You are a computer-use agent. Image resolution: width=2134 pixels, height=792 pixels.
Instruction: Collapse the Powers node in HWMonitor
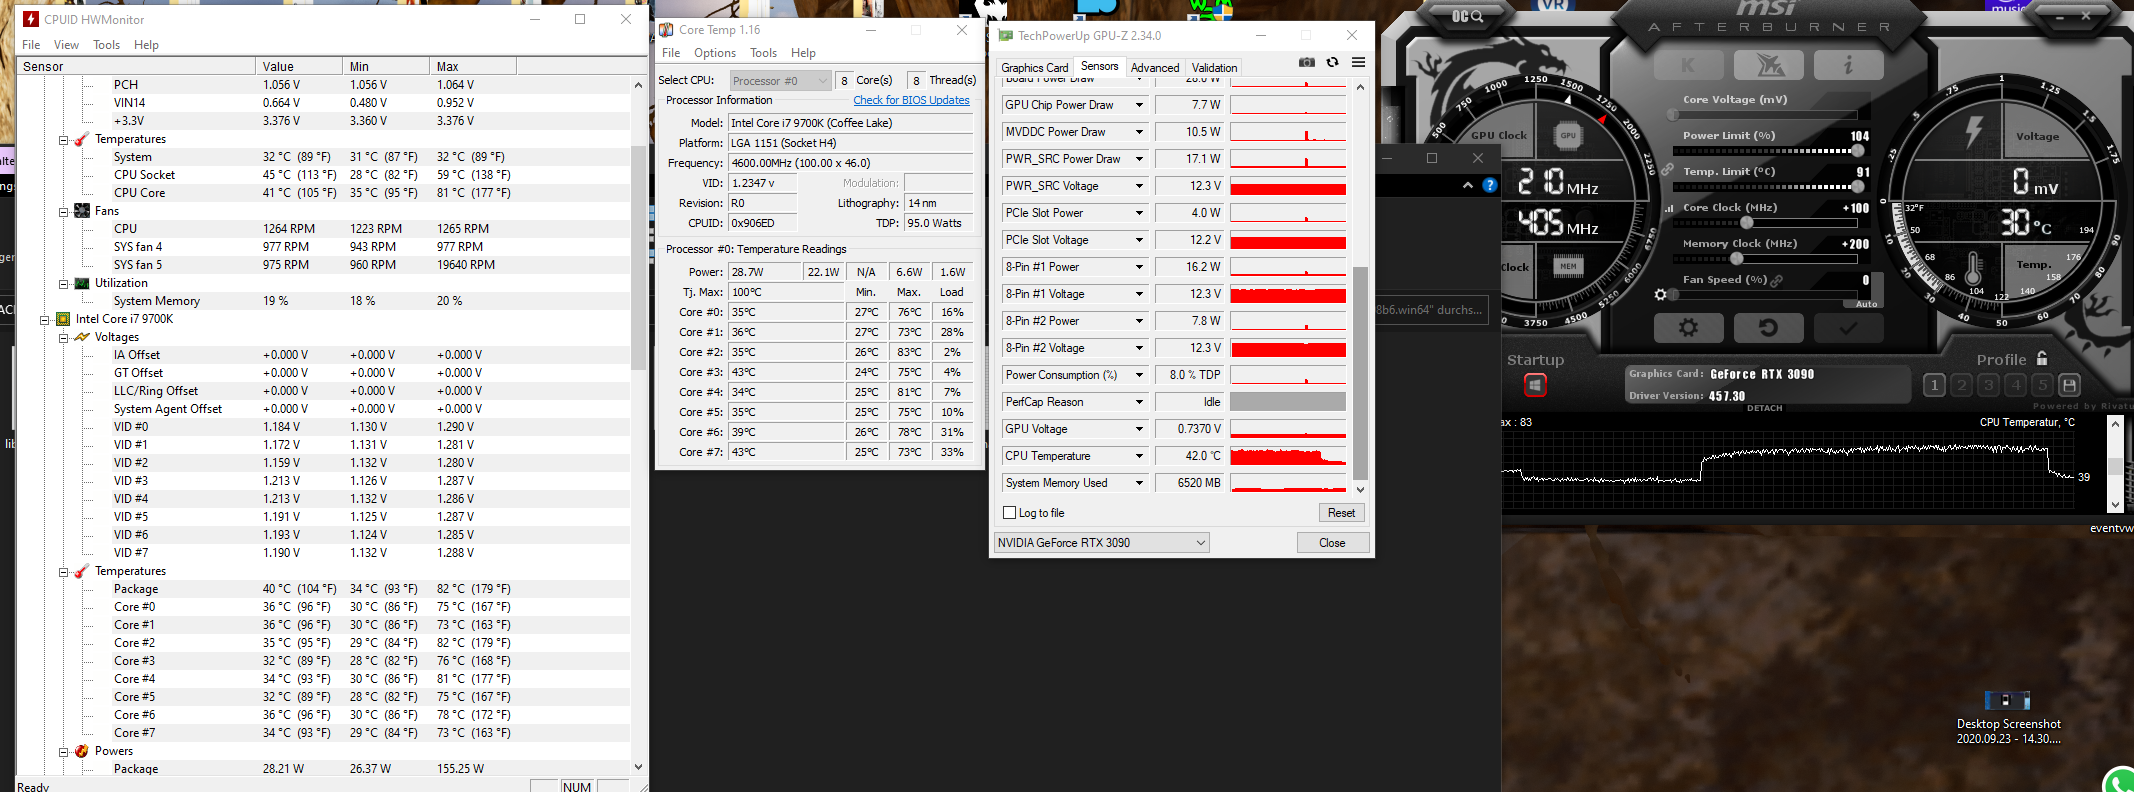pyautogui.click(x=63, y=752)
